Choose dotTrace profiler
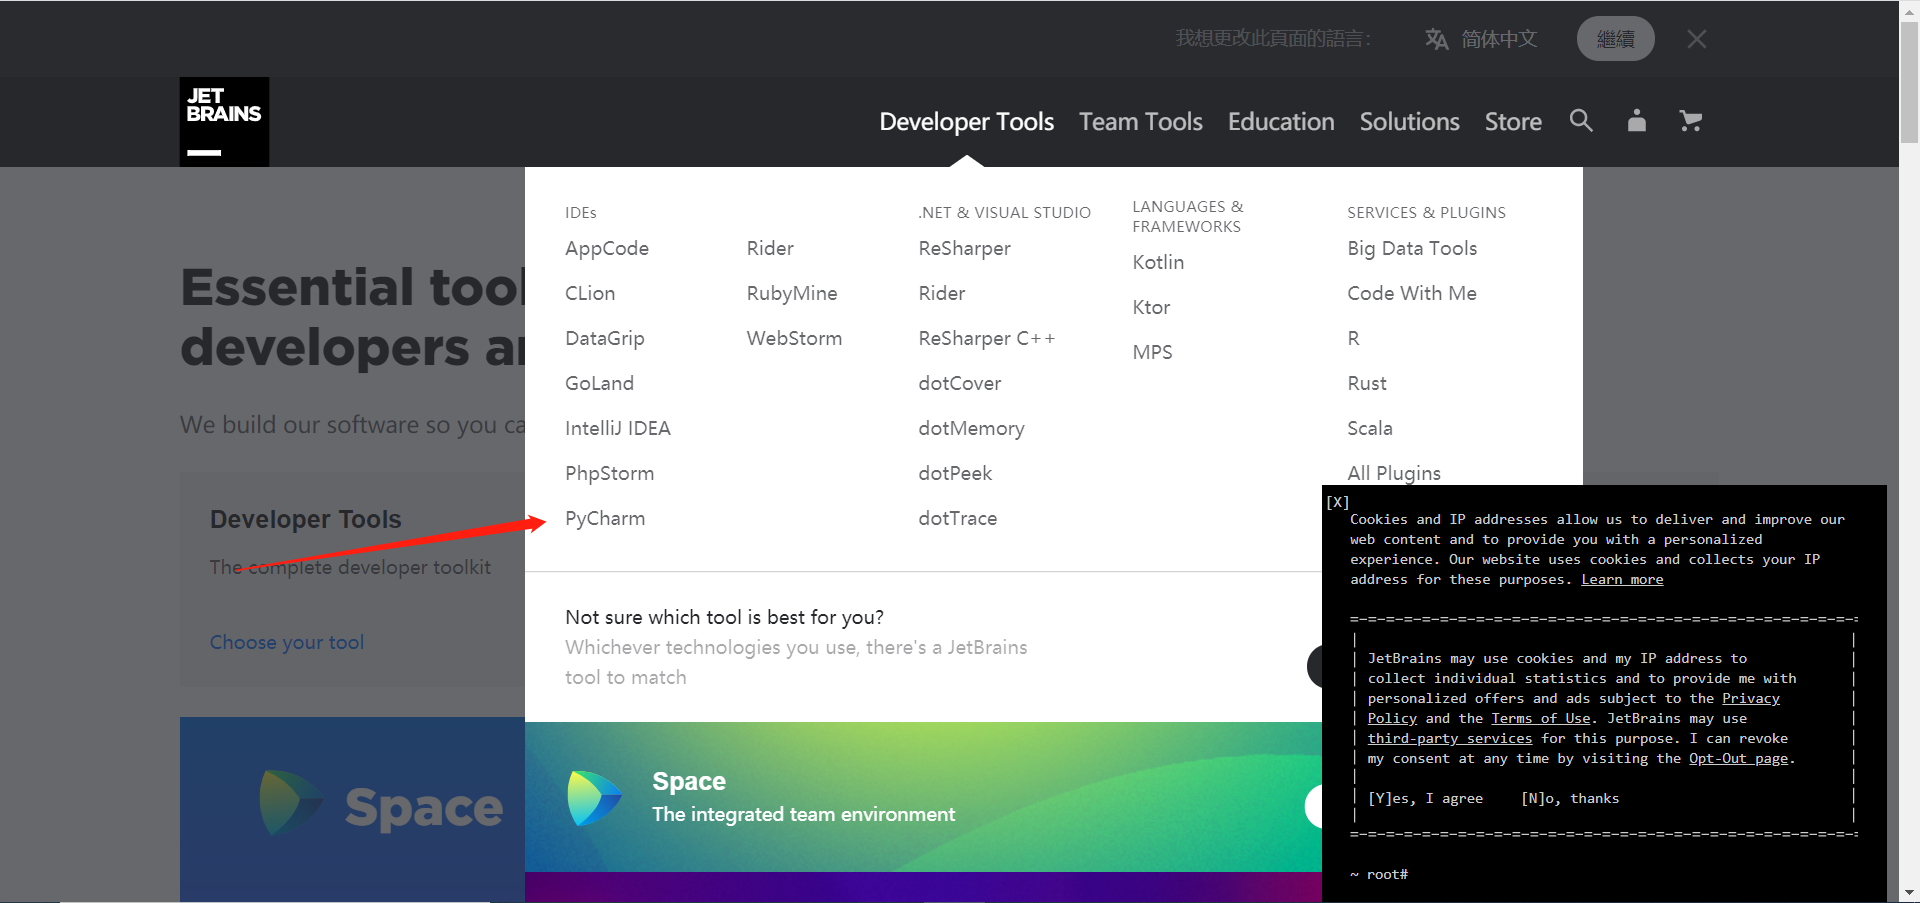Screen dimensions: 1920x903 [x=957, y=518]
